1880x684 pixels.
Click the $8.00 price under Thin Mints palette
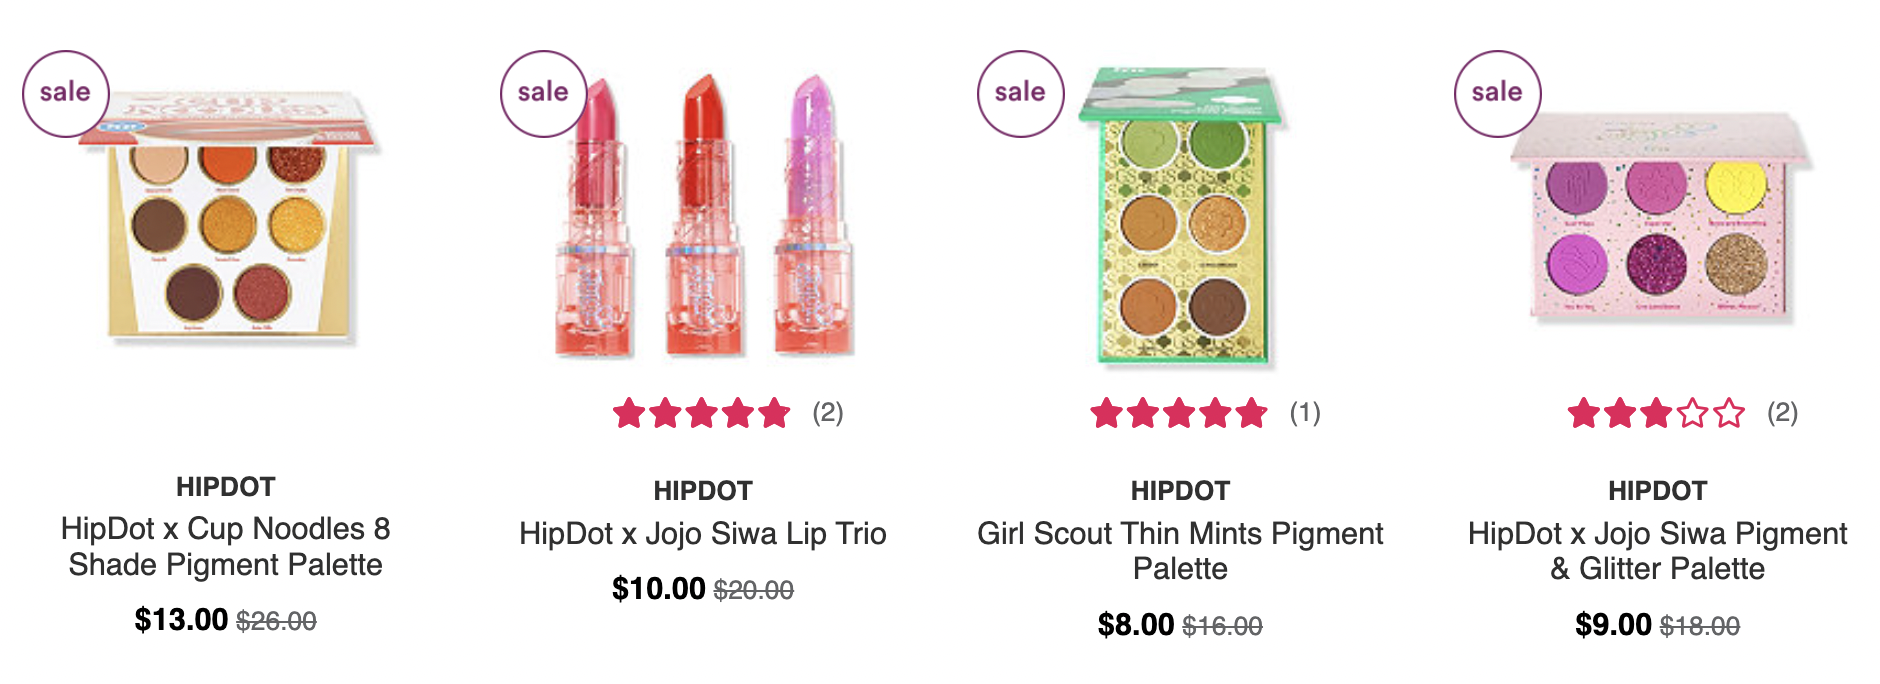click(x=1136, y=625)
